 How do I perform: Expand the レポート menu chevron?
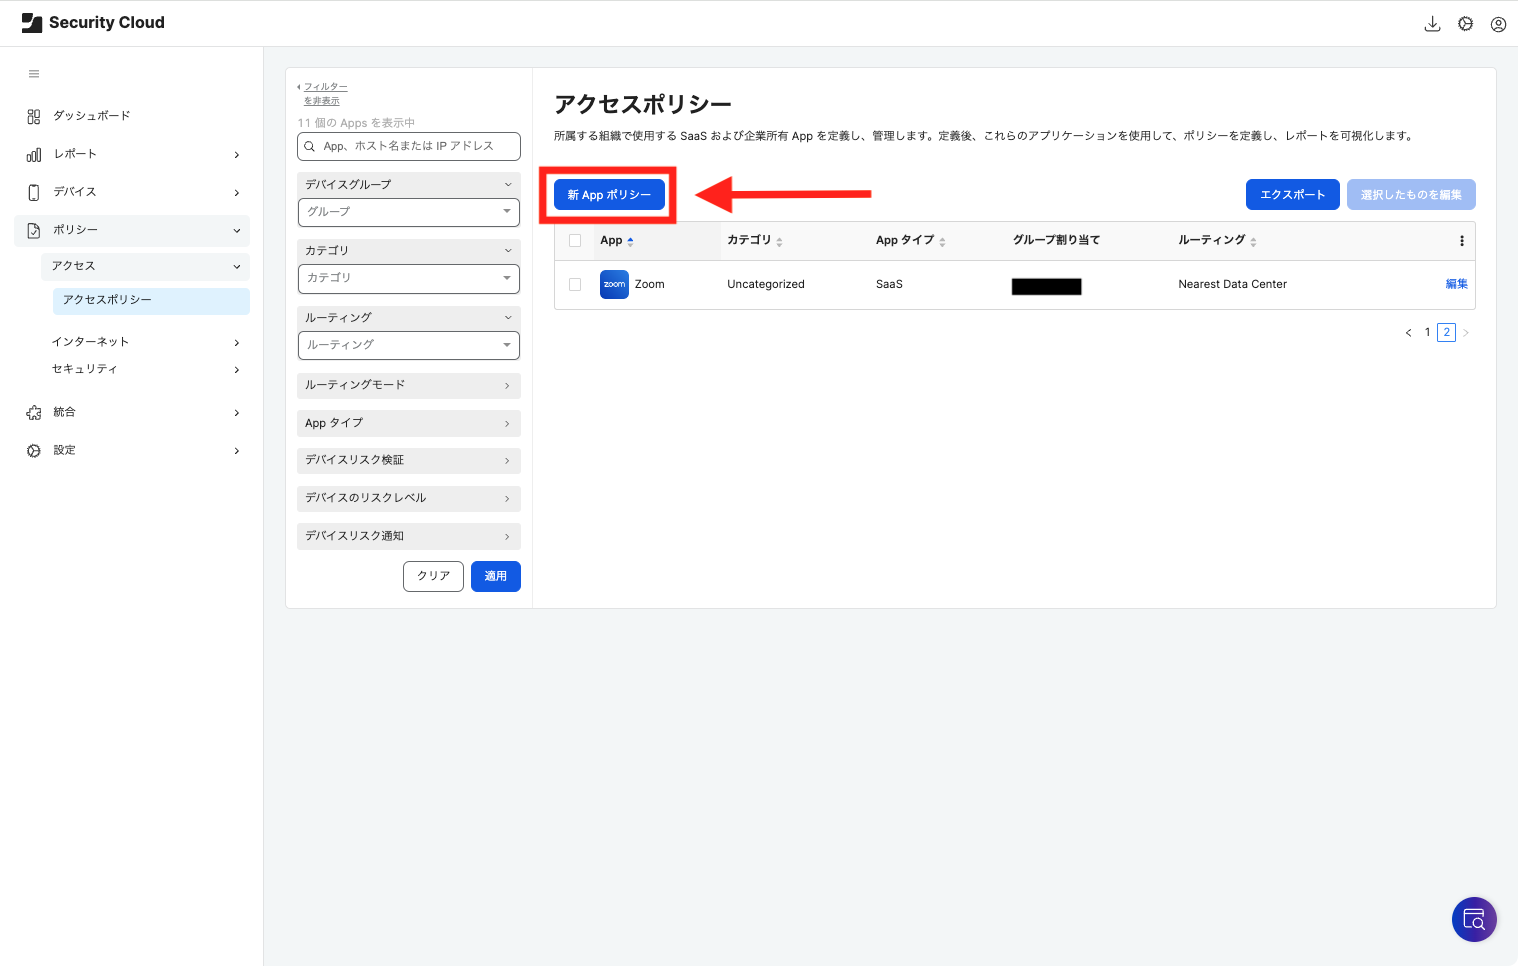pyautogui.click(x=237, y=155)
